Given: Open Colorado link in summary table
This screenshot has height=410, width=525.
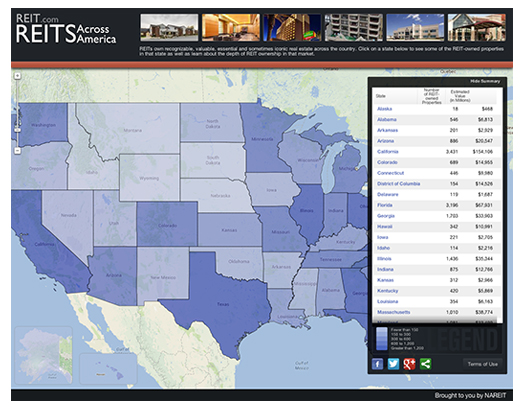Looking at the screenshot, I should tap(387, 162).
